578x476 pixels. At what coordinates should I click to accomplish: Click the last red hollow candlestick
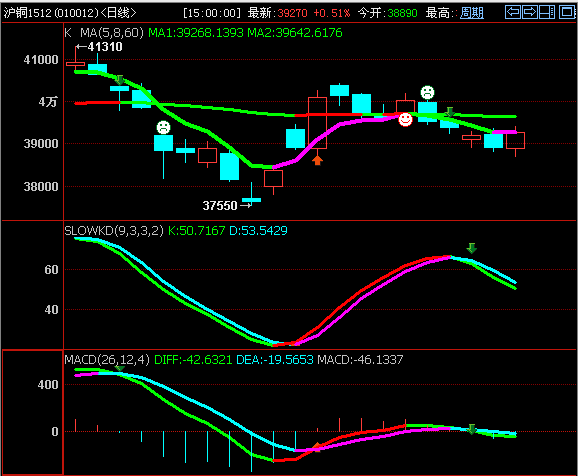[x=515, y=140]
